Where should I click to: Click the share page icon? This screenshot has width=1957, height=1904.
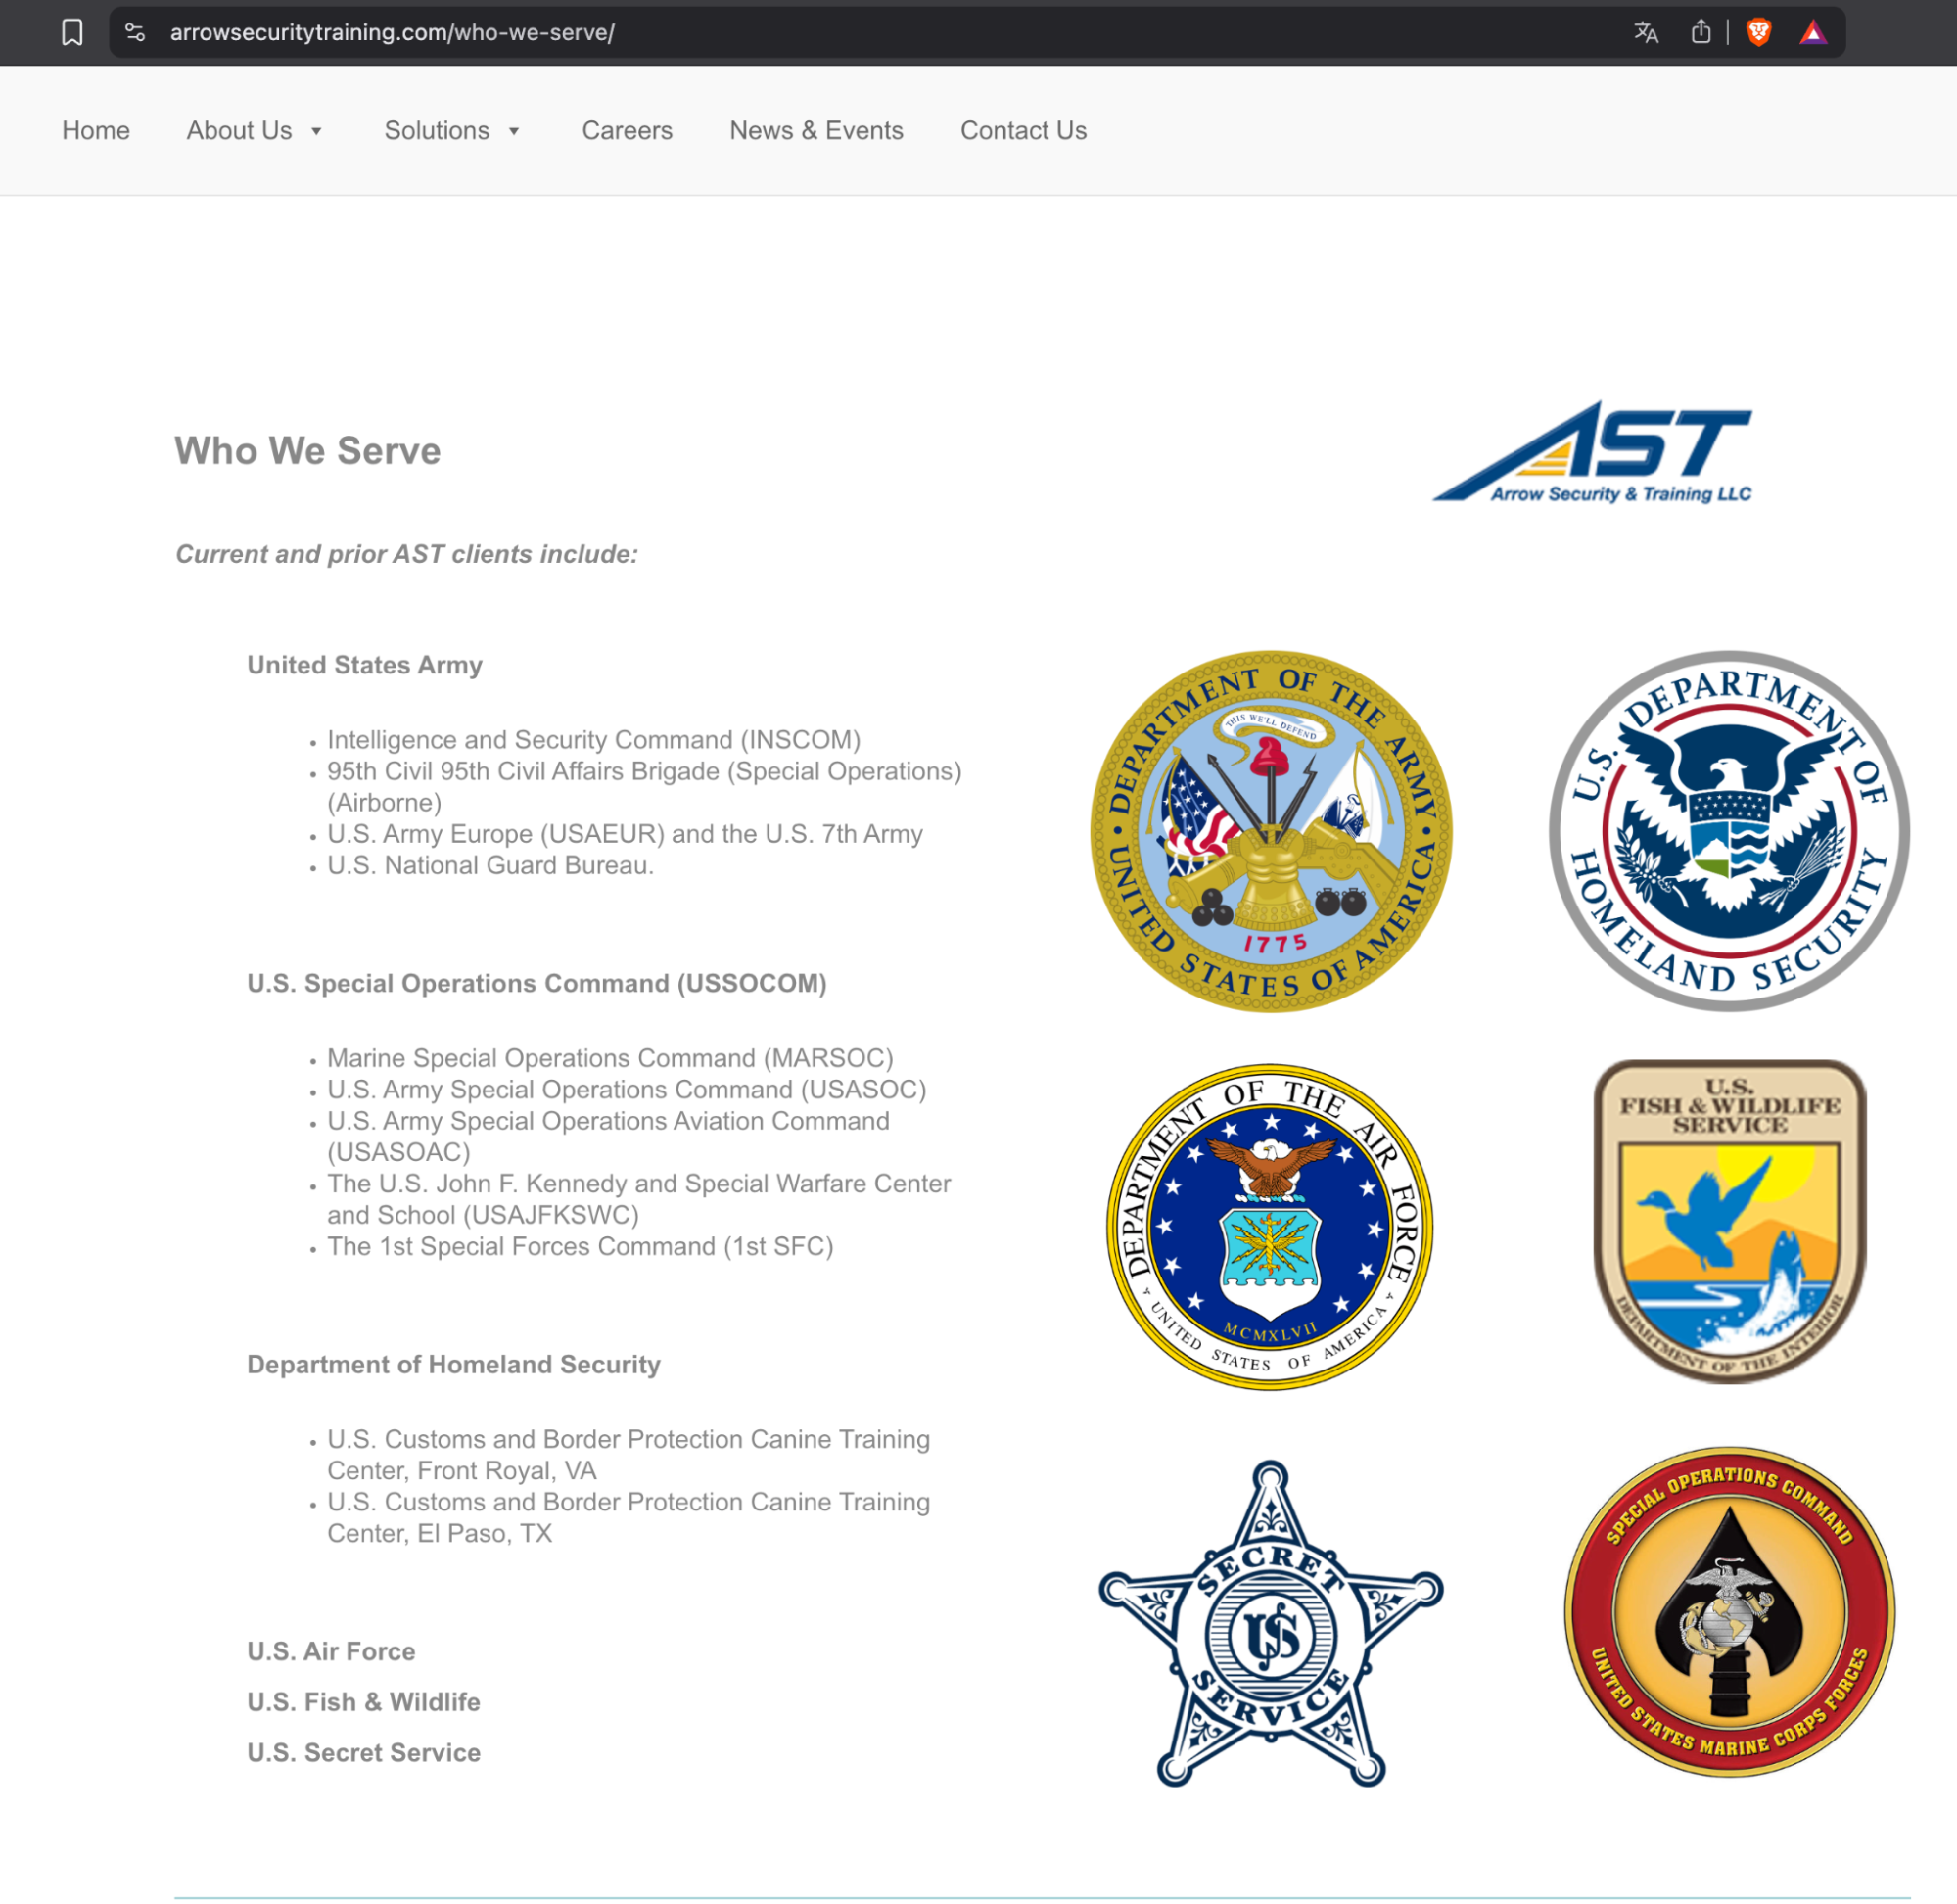coord(1700,32)
